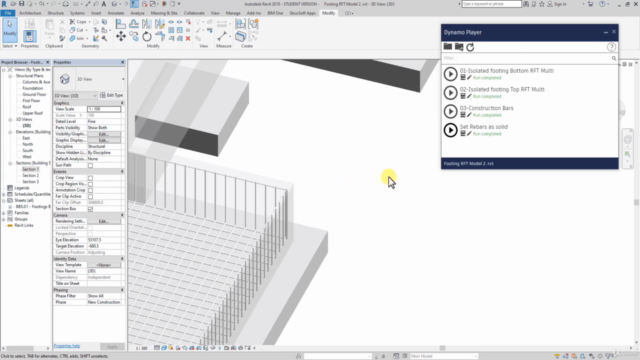Select Section 2 in Project Browser
This screenshot has width=640, height=360.
click(31, 176)
